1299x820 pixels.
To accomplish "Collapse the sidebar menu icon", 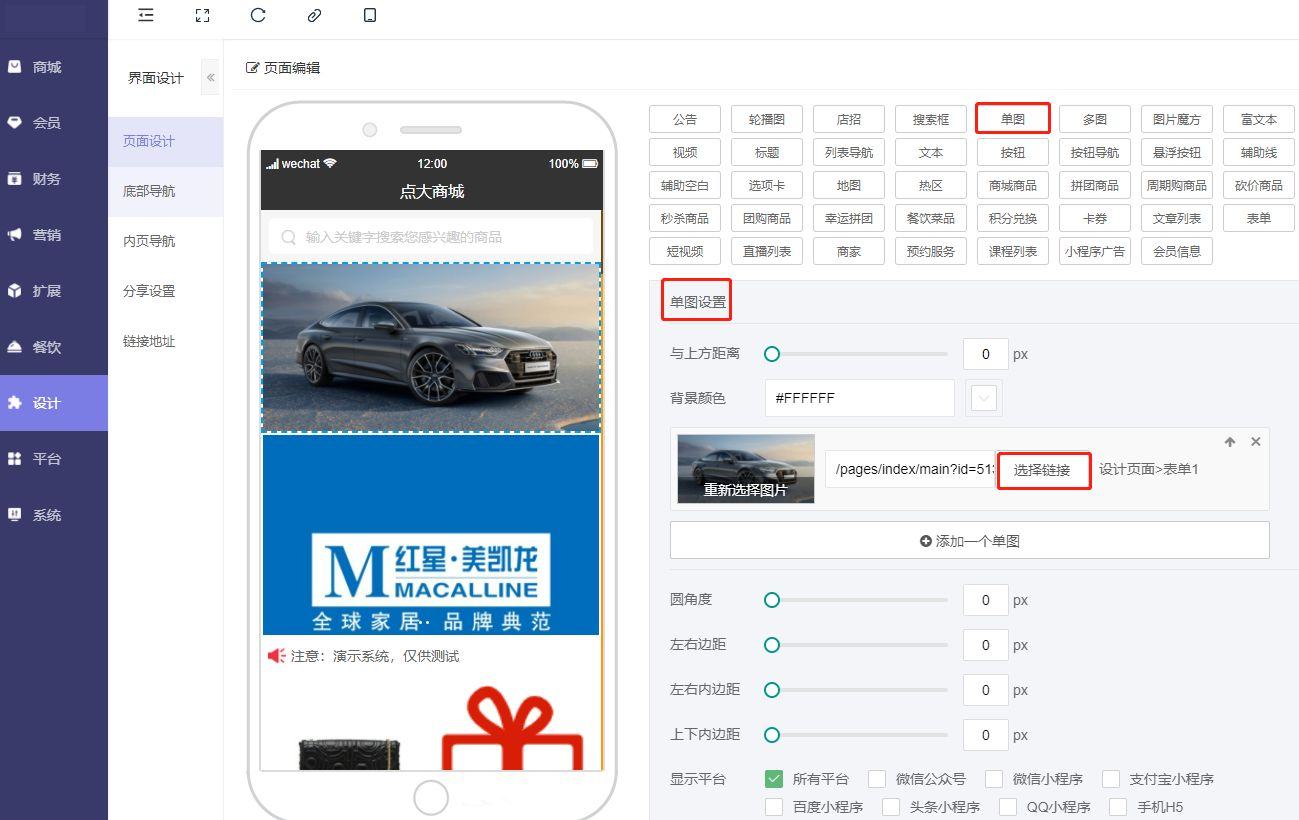I will click(146, 15).
